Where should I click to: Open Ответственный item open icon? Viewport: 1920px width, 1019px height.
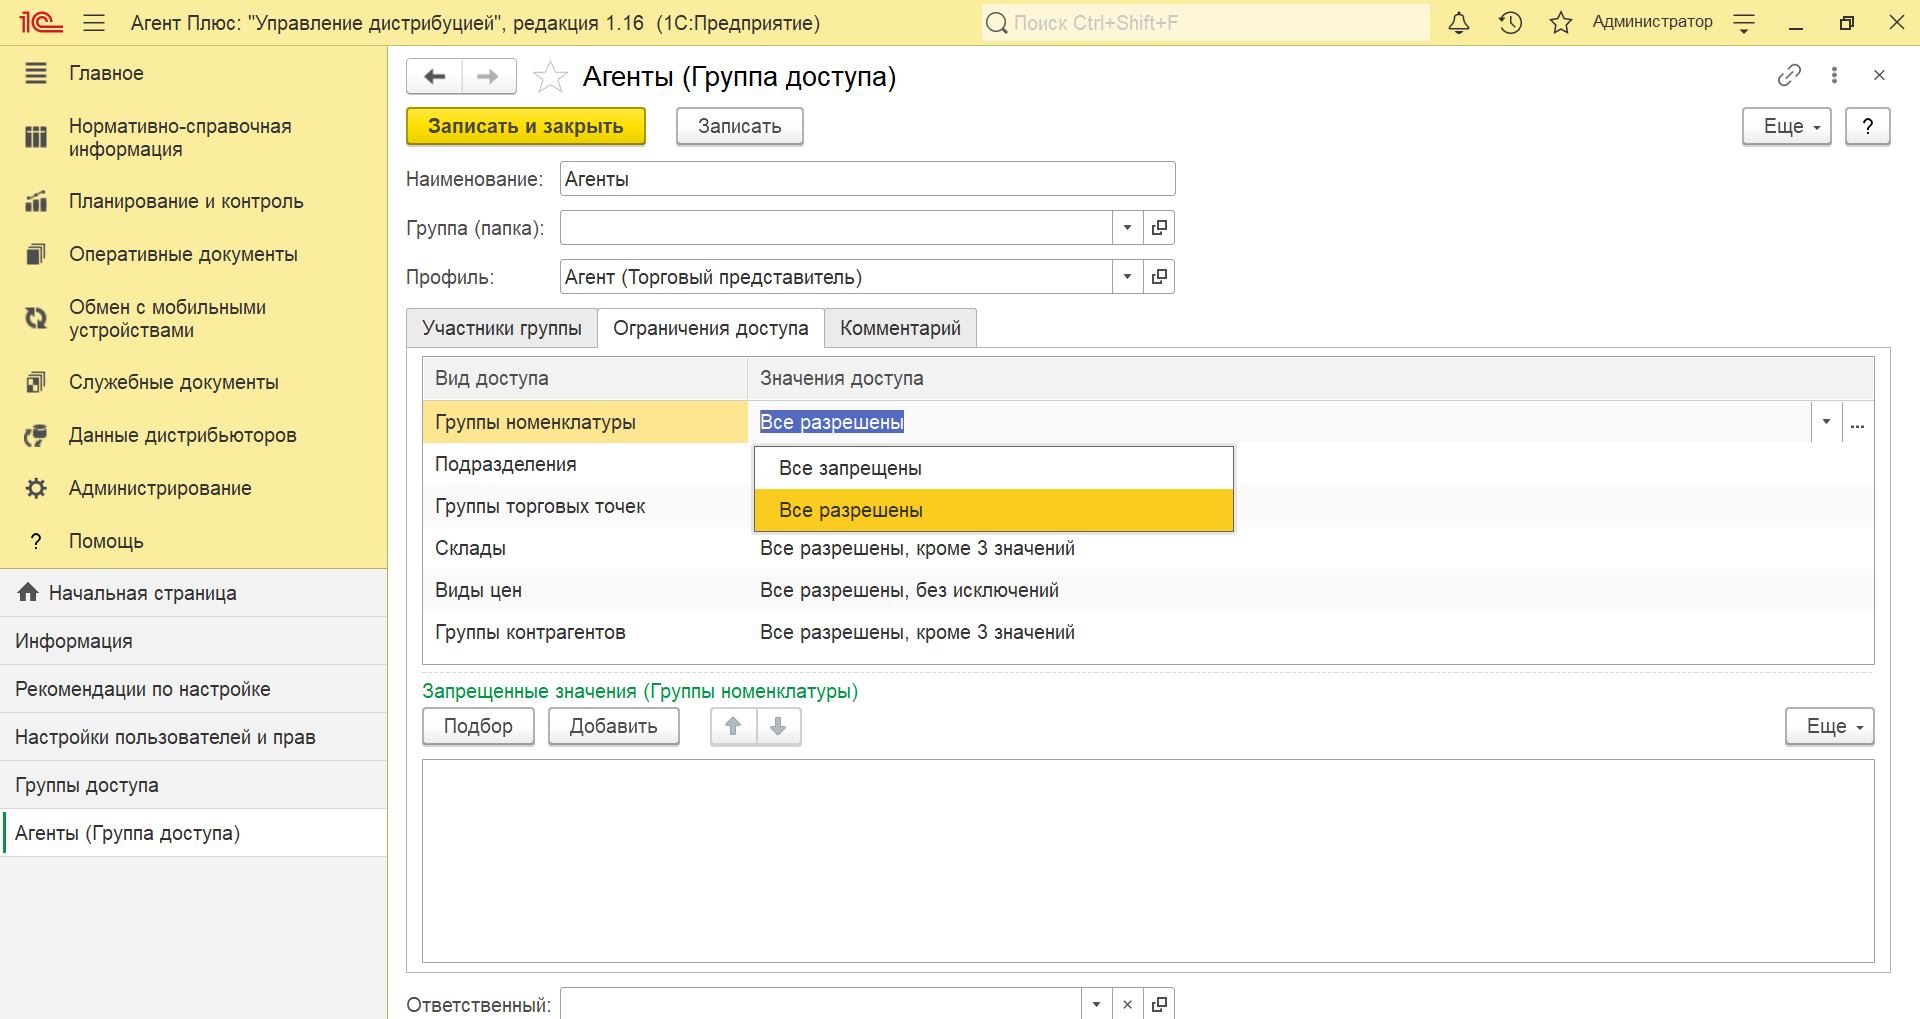tap(1159, 1005)
